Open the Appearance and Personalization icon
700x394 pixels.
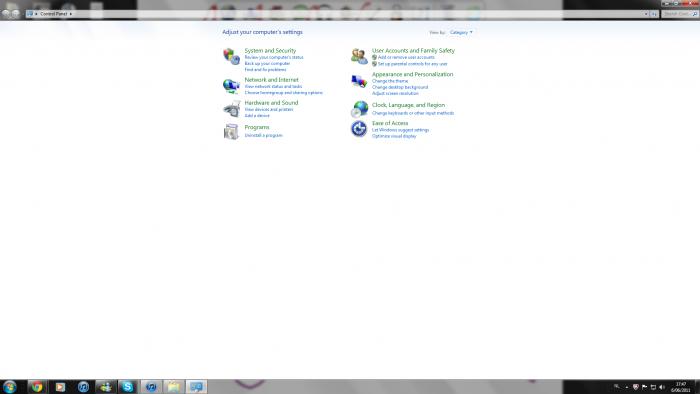tap(359, 81)
